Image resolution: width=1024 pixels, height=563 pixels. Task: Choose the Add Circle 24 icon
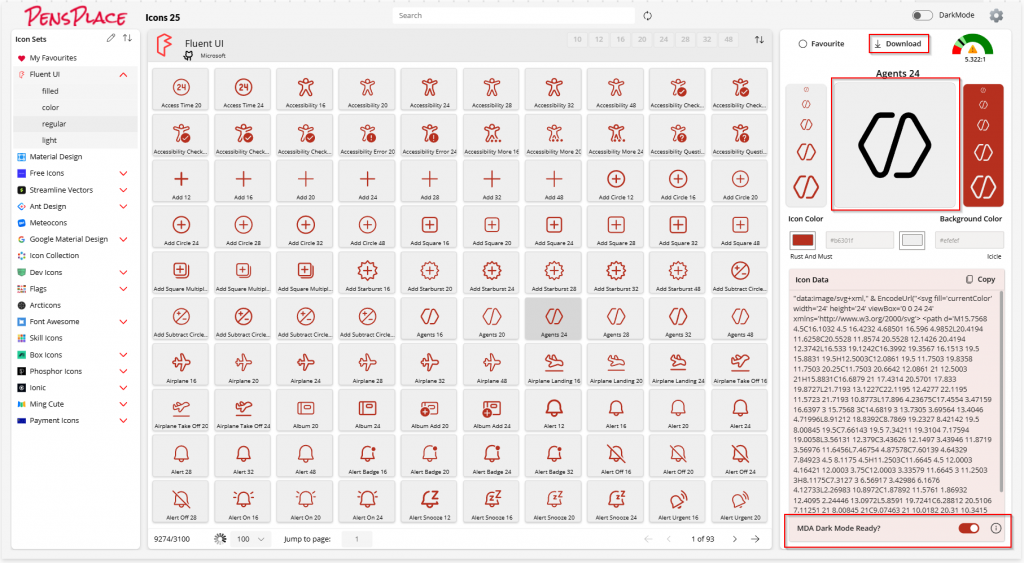(x=181, y=227)
